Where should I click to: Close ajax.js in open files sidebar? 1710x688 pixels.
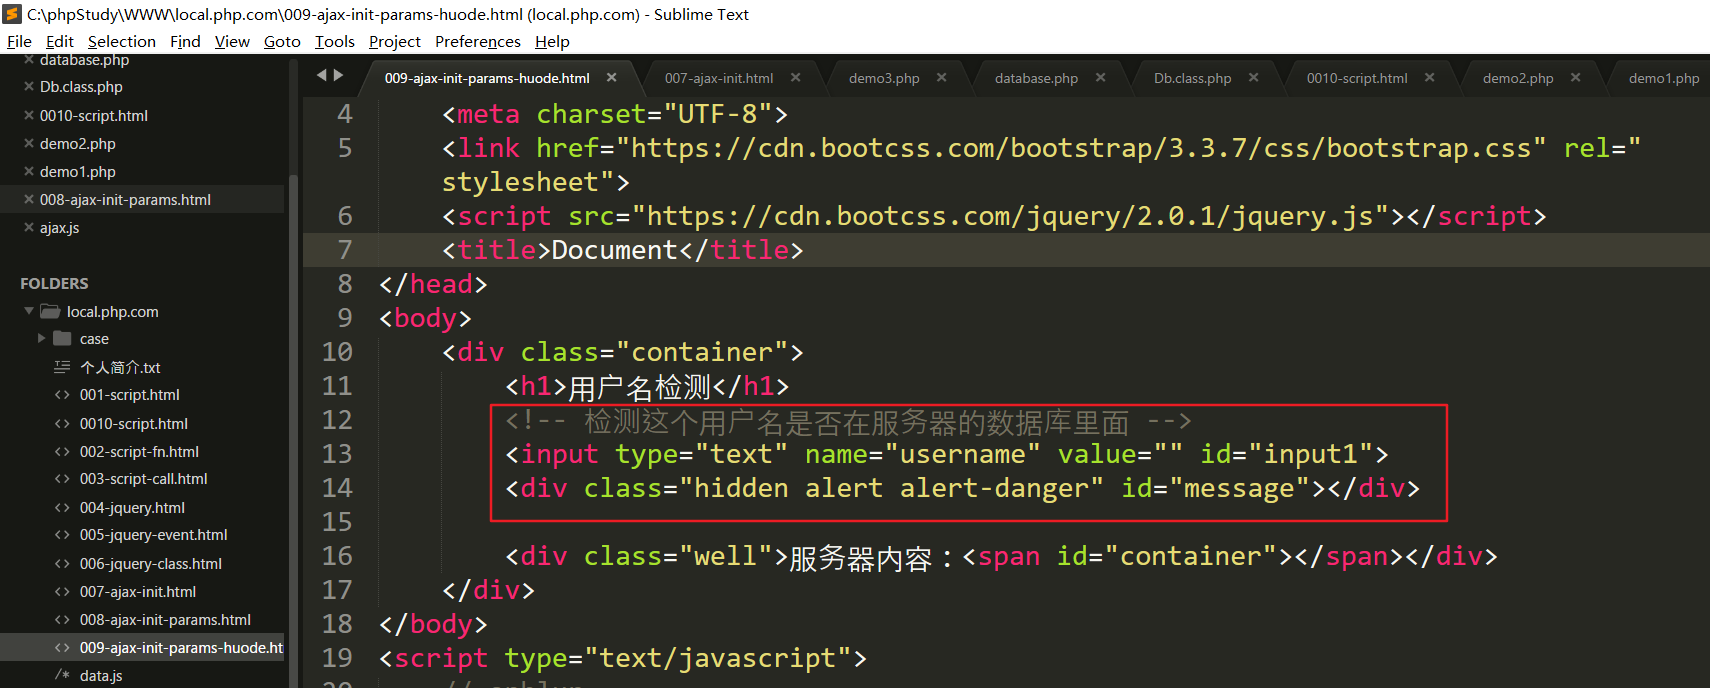coord(29,228)
